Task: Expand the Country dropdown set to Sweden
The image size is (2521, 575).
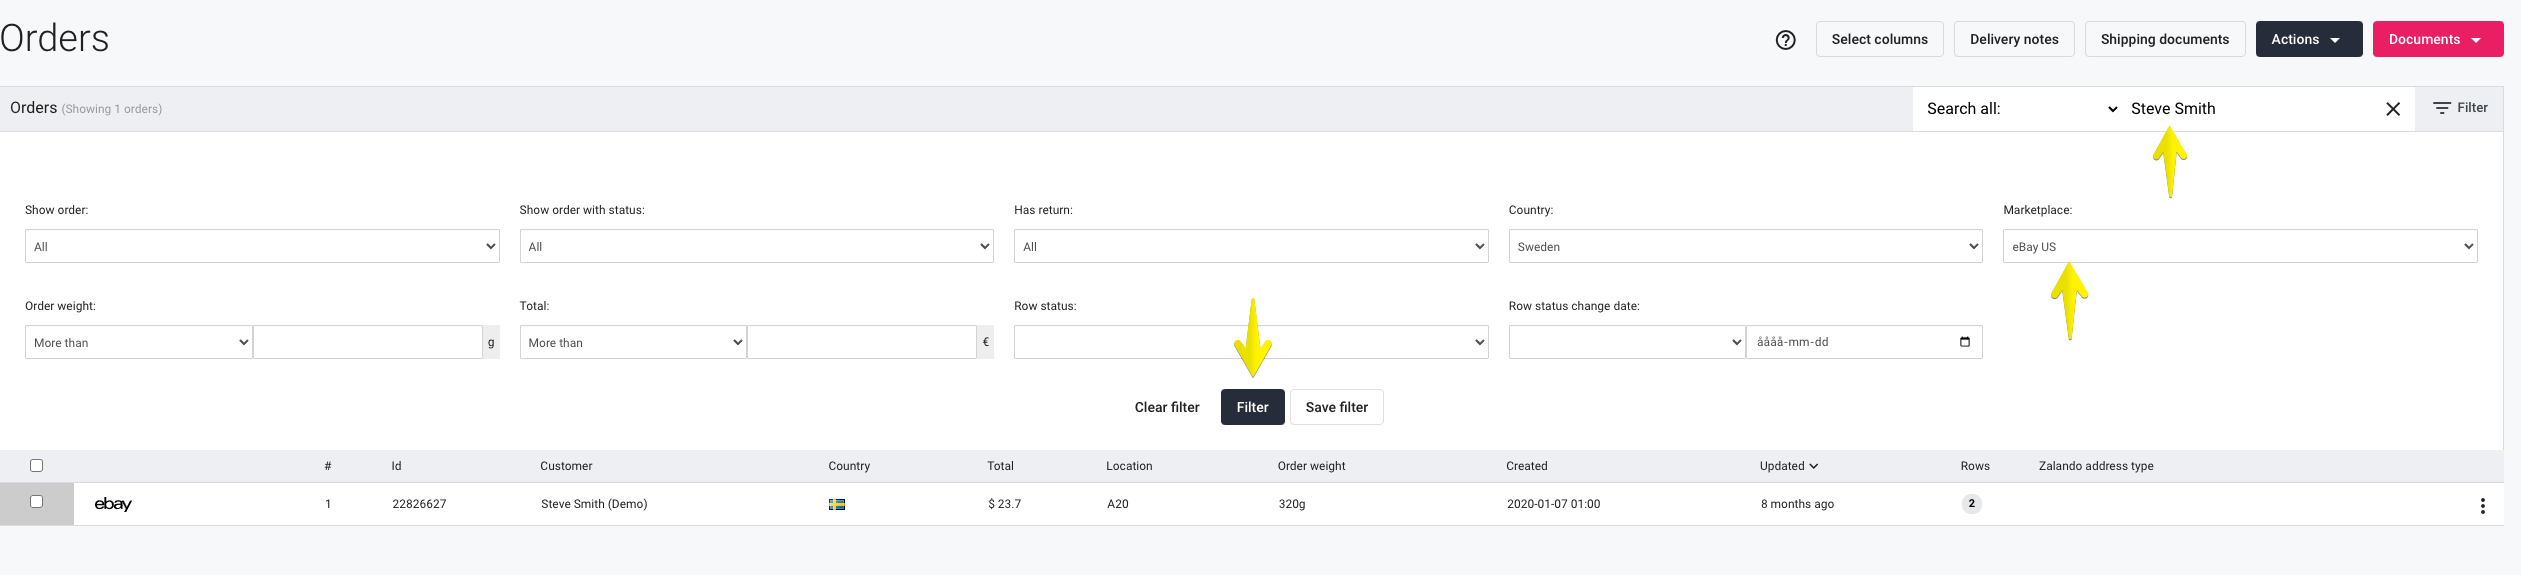Action: click(1745, 246)
